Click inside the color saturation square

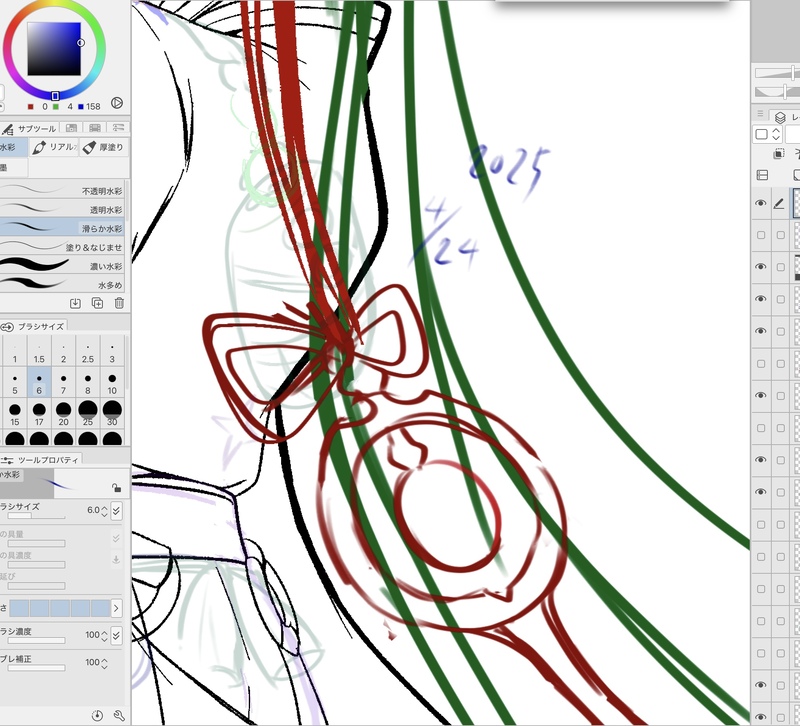click(54, 49)
